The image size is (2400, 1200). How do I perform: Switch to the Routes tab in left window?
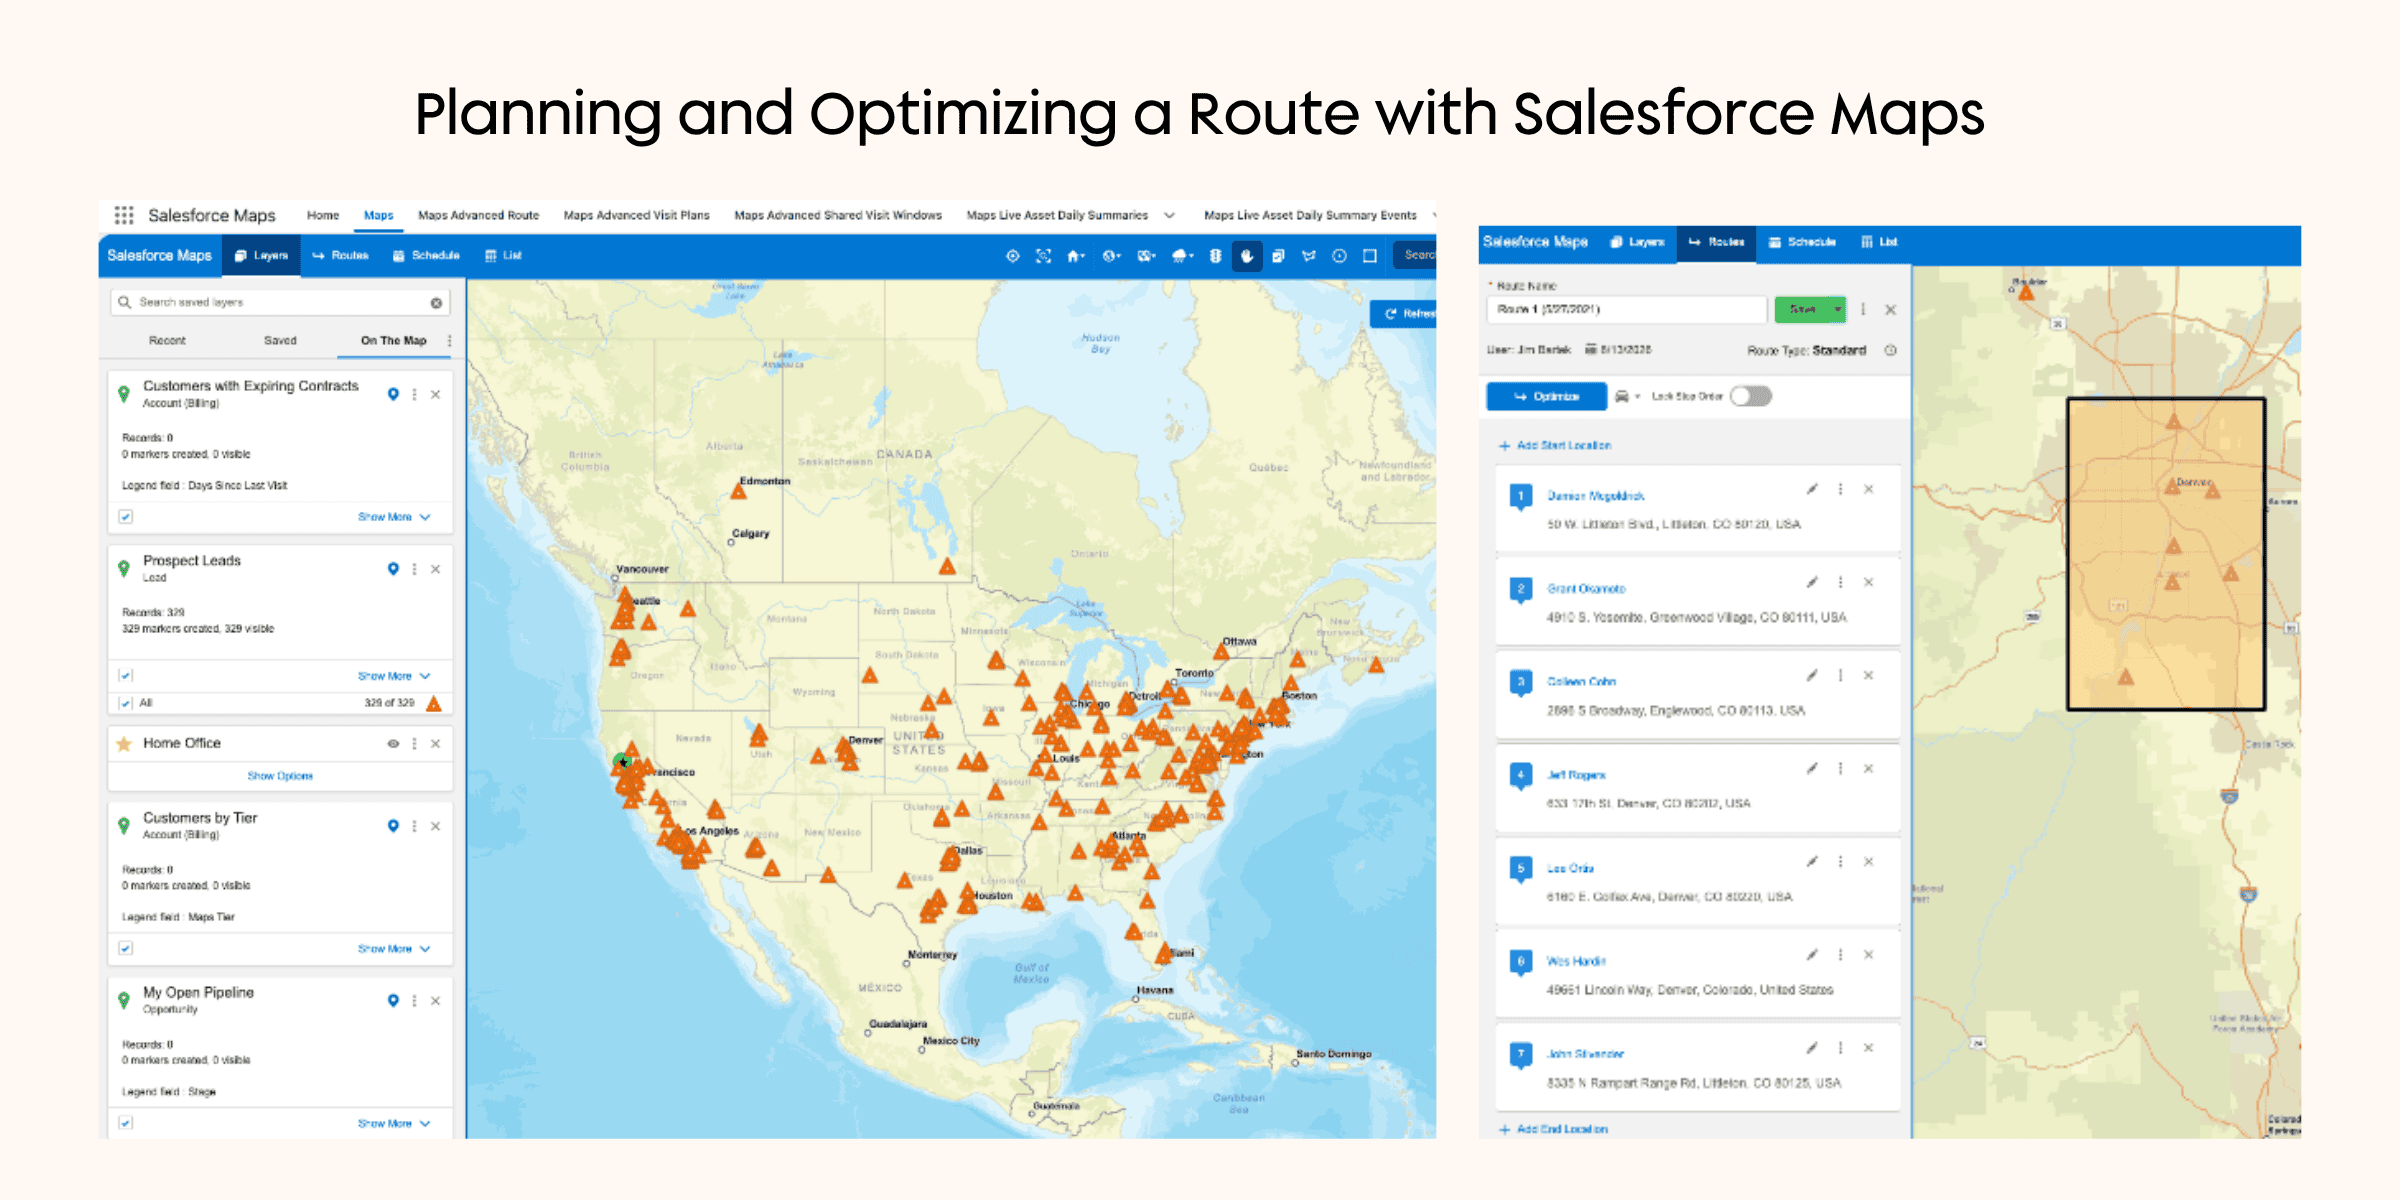pos(340,256)
